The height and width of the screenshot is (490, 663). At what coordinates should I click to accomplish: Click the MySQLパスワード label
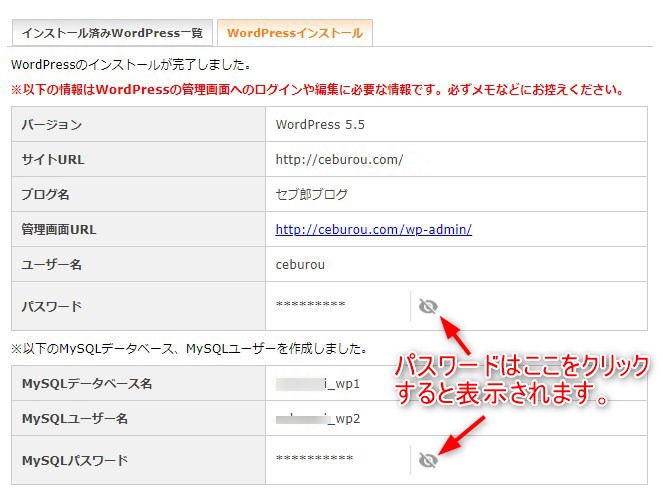[74, 460]
